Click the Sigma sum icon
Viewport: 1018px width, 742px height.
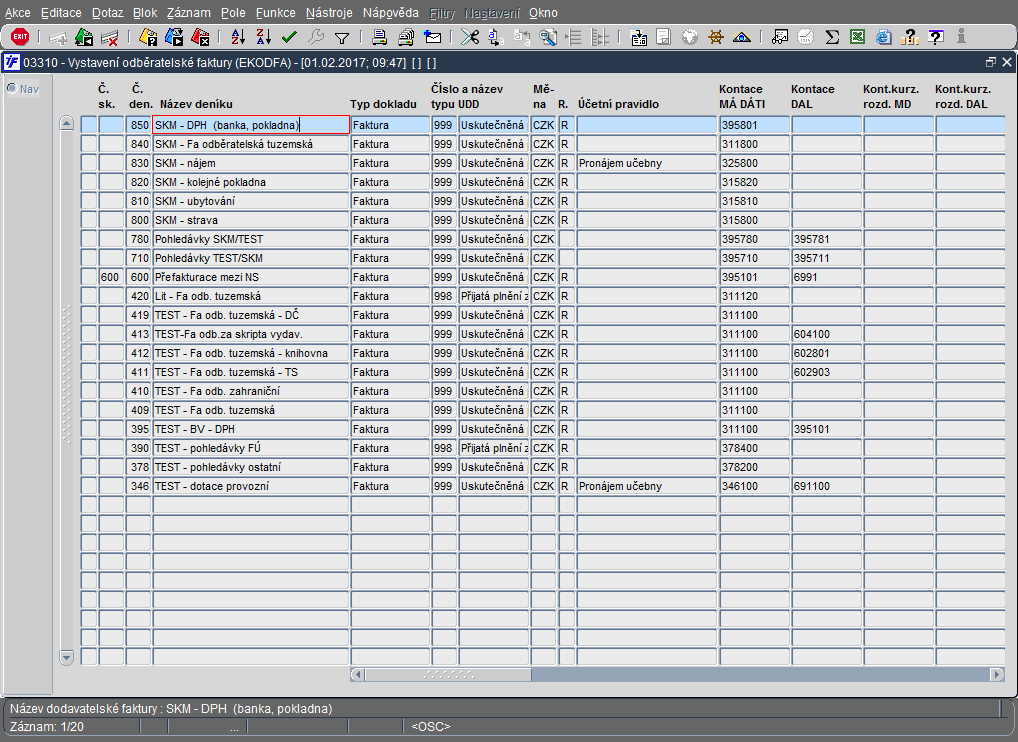[x=832, y=38]
